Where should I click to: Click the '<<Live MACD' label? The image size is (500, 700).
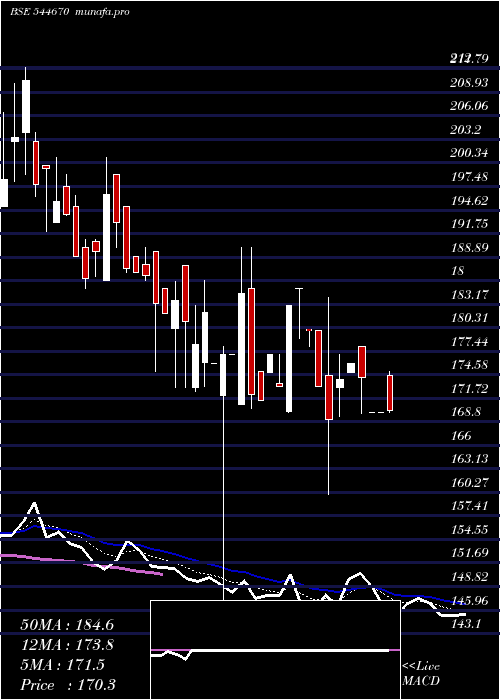[421, 674]
